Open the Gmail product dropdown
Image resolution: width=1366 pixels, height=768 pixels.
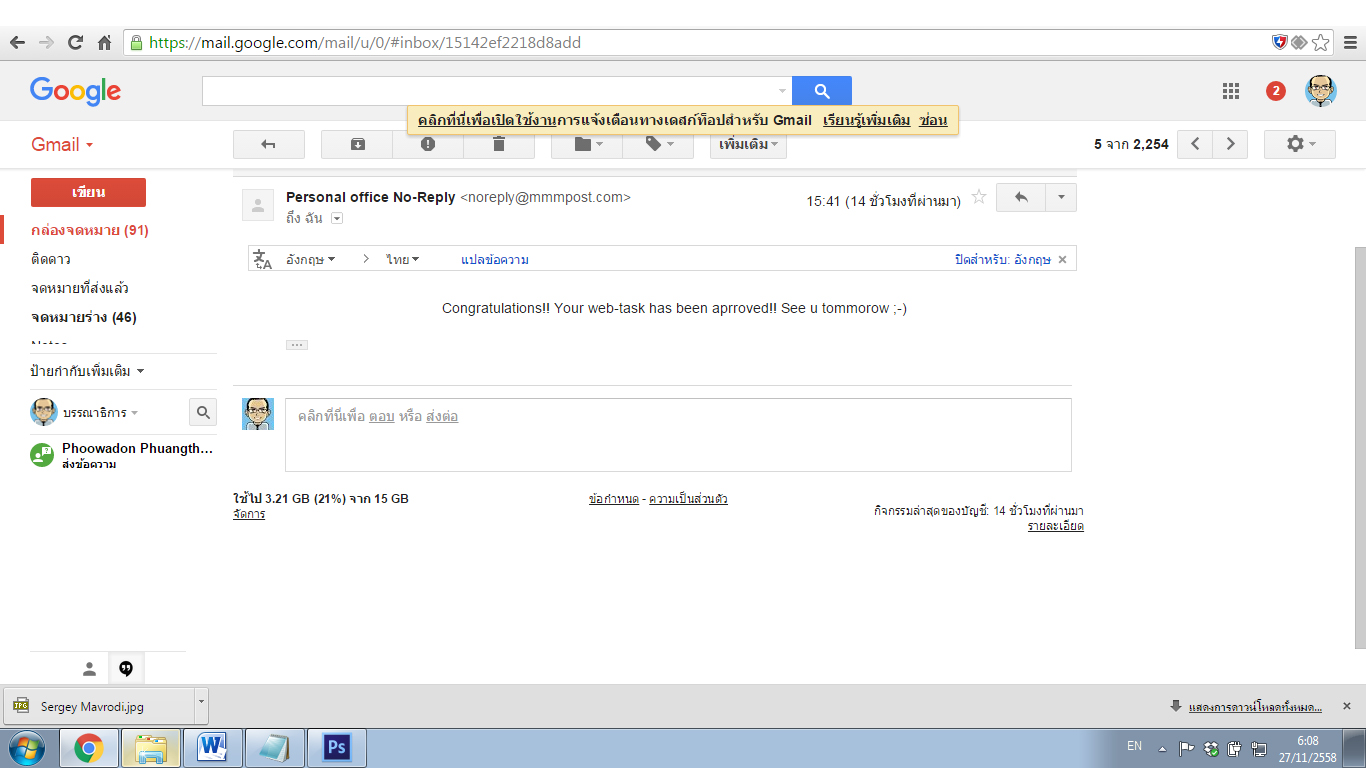[x=62, y=145]
